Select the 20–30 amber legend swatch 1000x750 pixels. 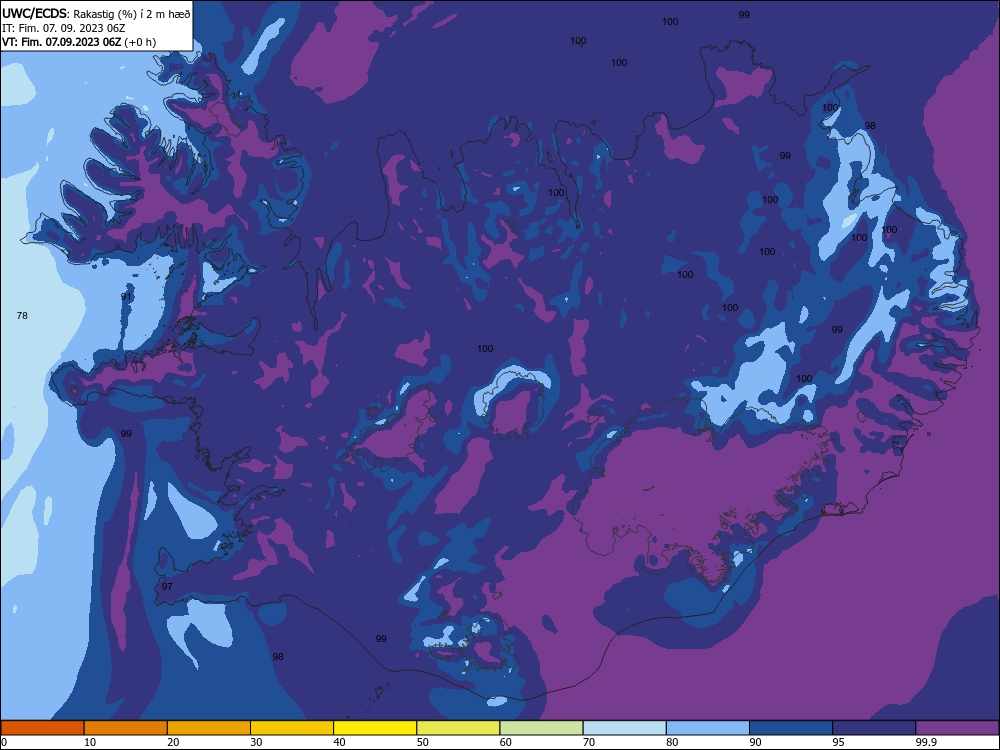pos(209,728)
